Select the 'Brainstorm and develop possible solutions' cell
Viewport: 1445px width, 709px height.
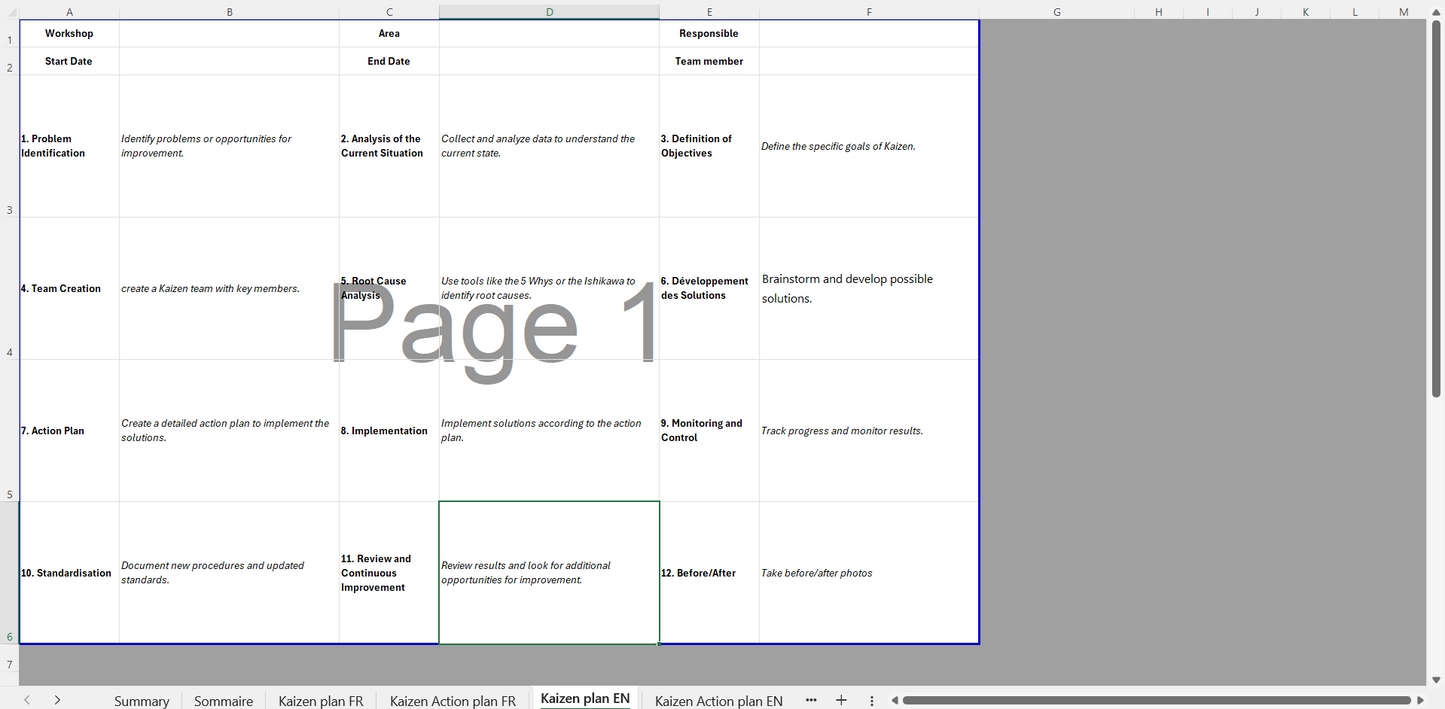868,288
